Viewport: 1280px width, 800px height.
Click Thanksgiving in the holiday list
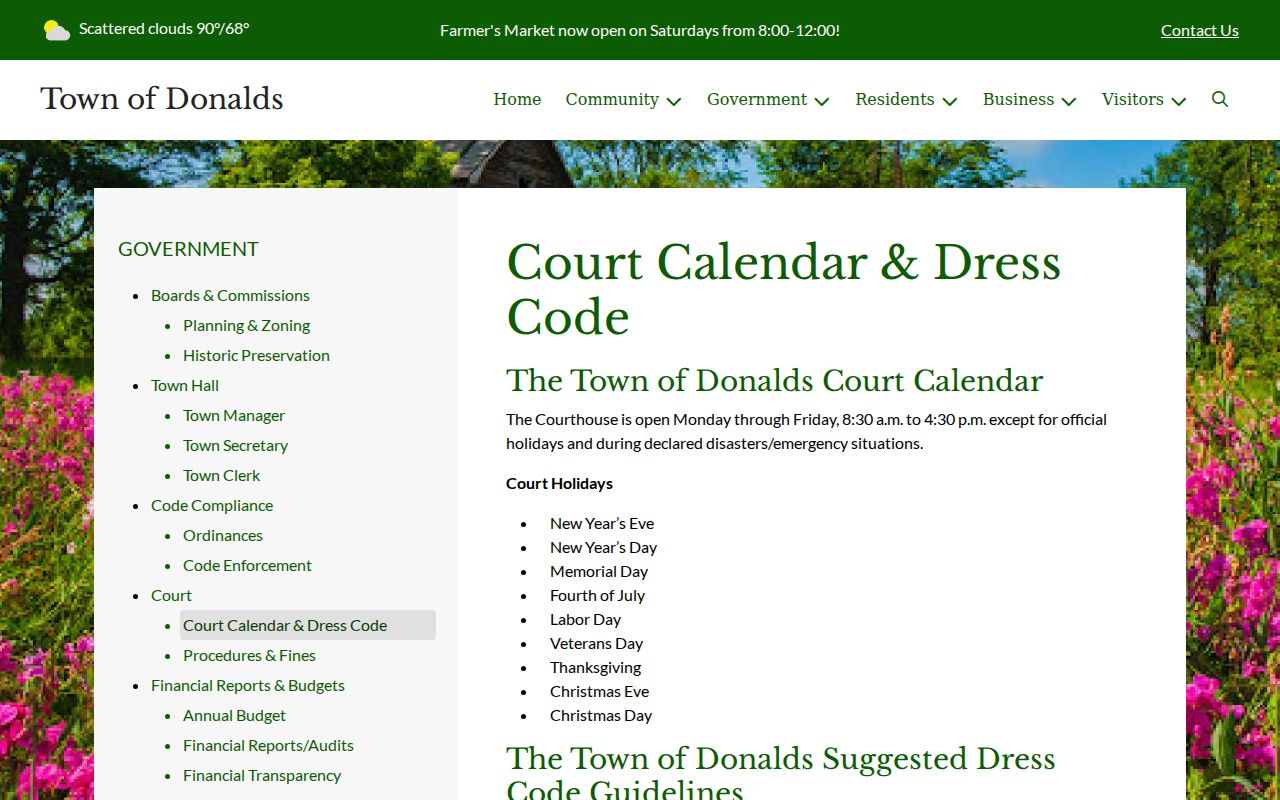point(595,667)
